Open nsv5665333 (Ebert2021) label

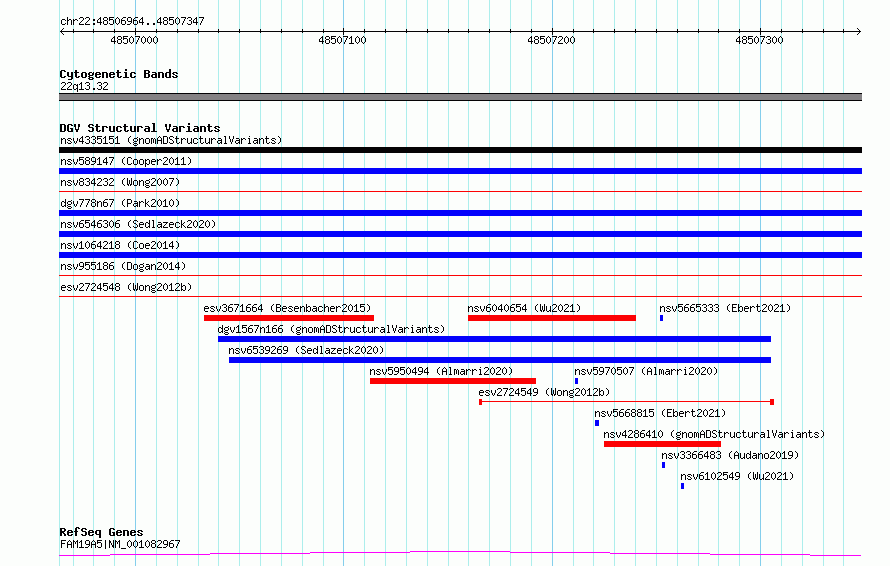tap(725, 308)
